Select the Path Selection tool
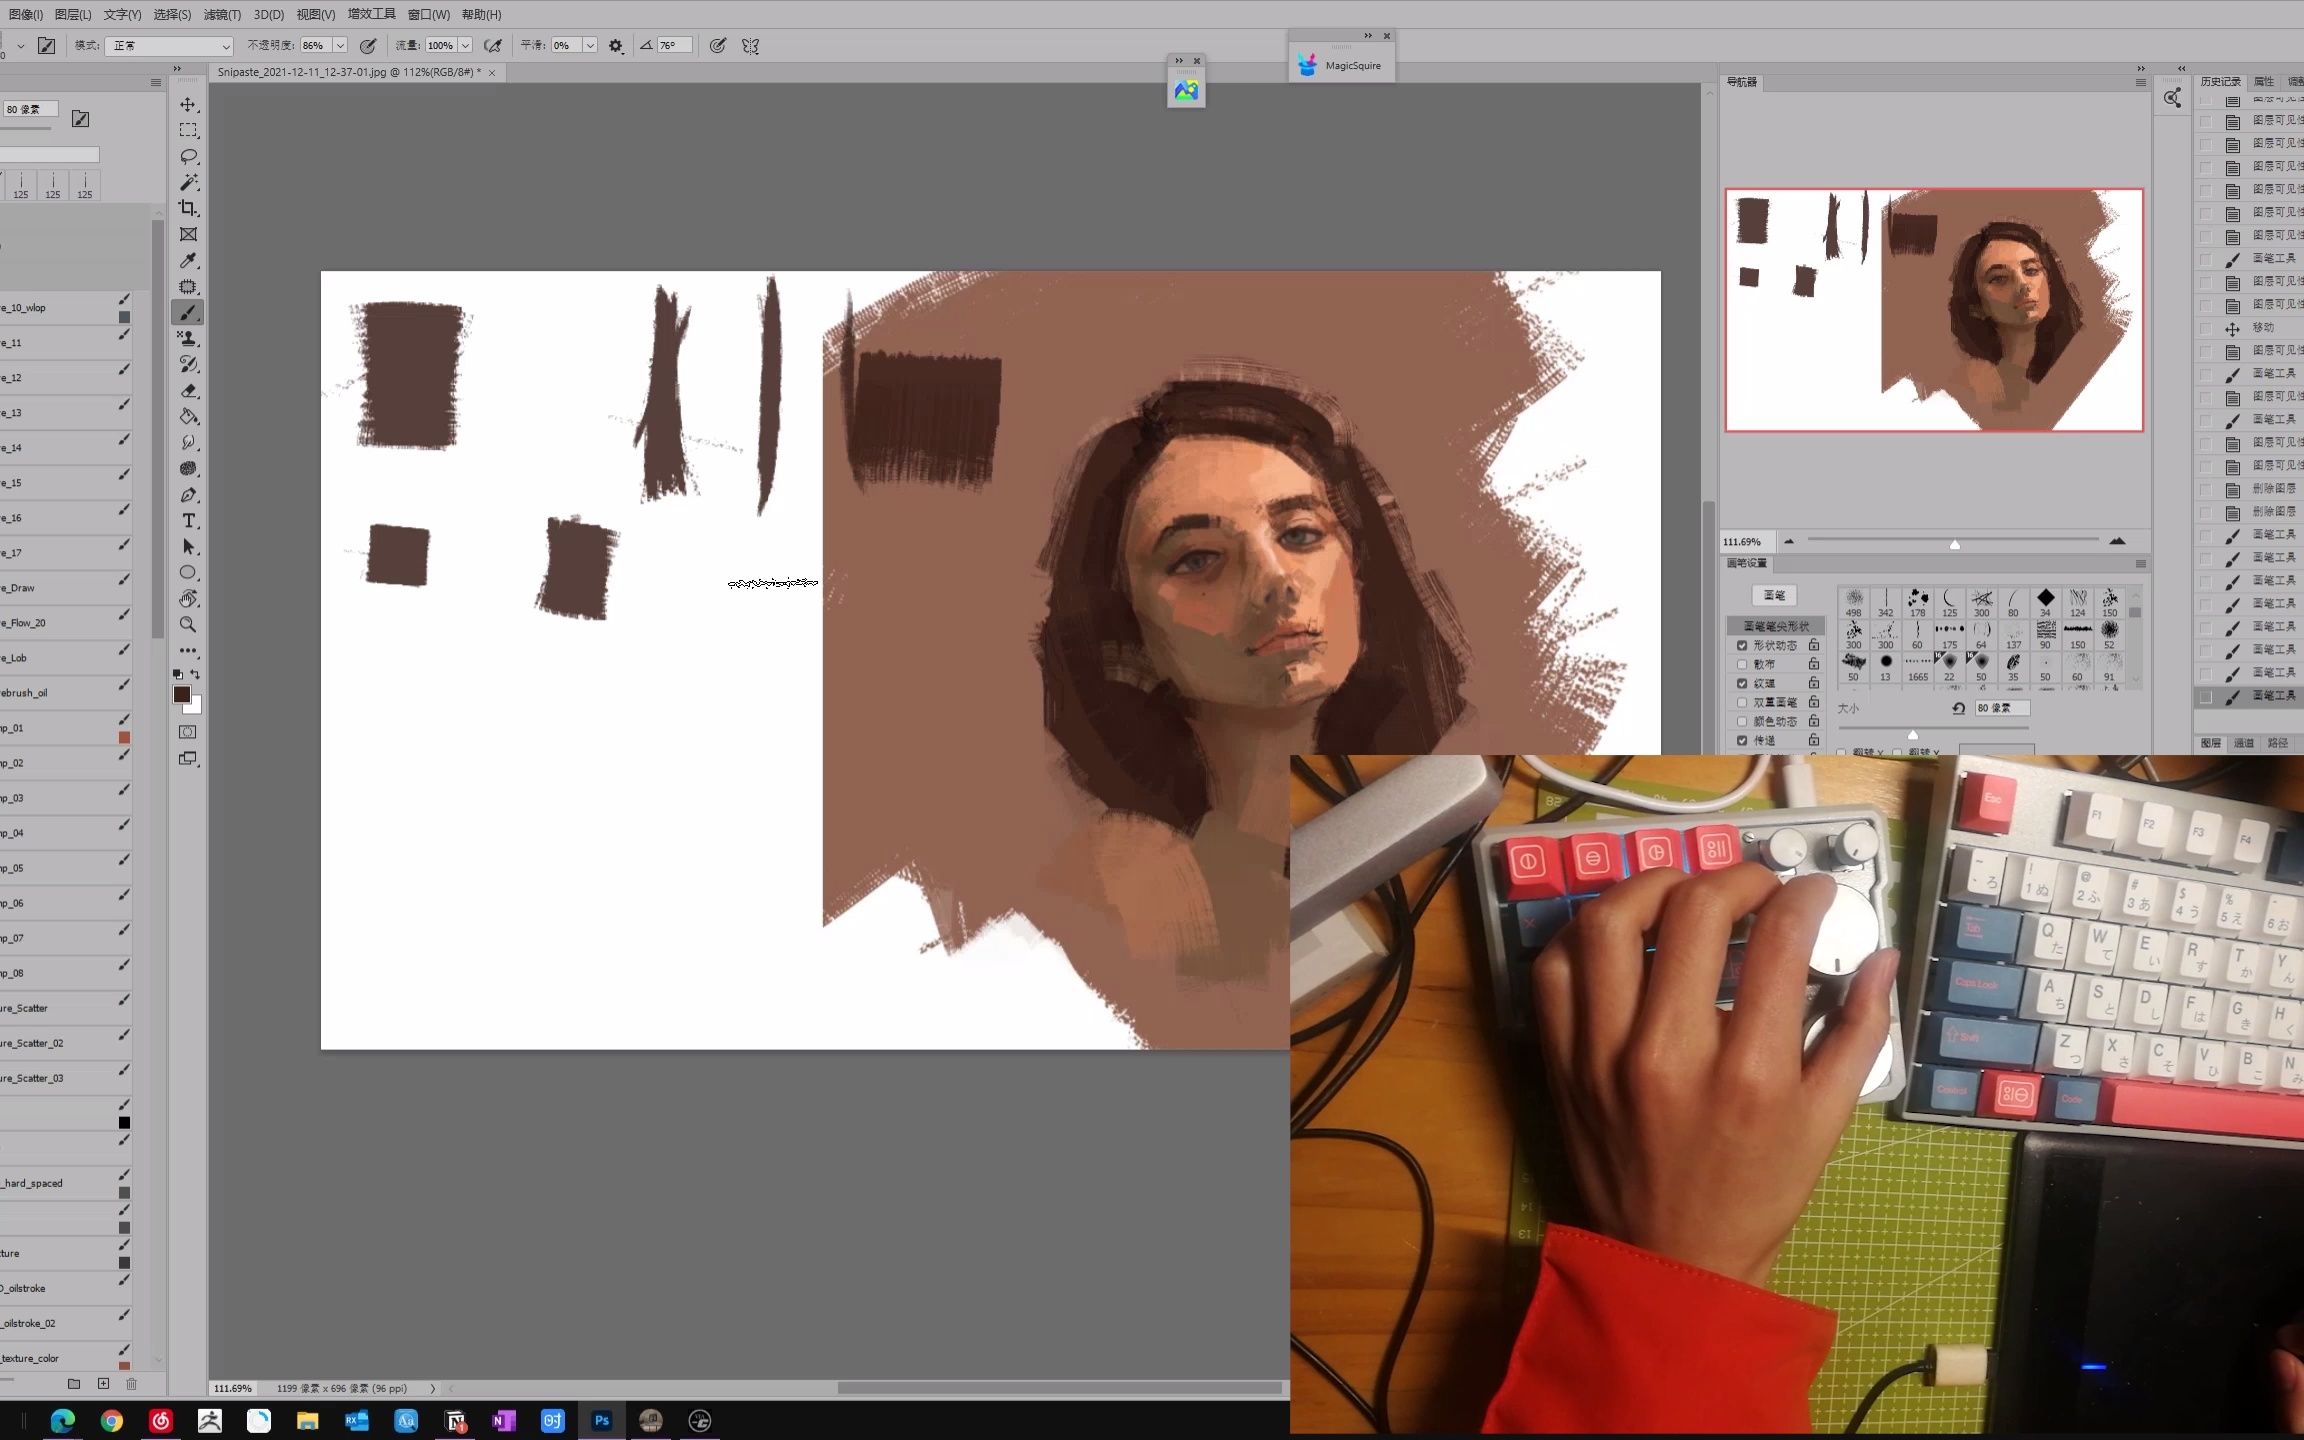The image size is (2304, 1440). [x=188, y=547]
